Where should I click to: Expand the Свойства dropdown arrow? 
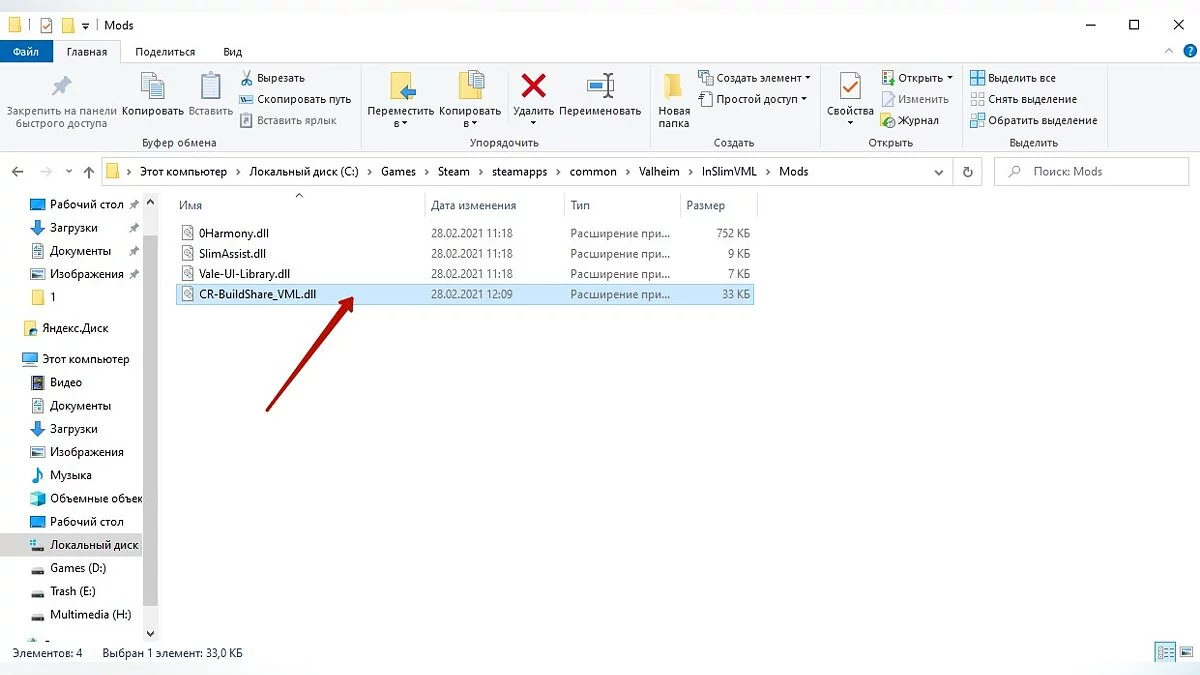850,123
